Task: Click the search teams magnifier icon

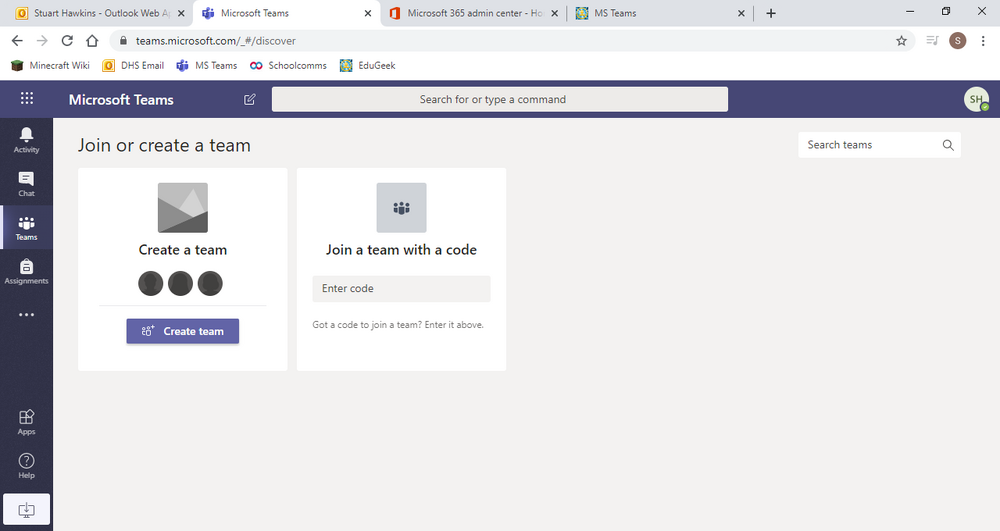Action: tap(948, 145)
